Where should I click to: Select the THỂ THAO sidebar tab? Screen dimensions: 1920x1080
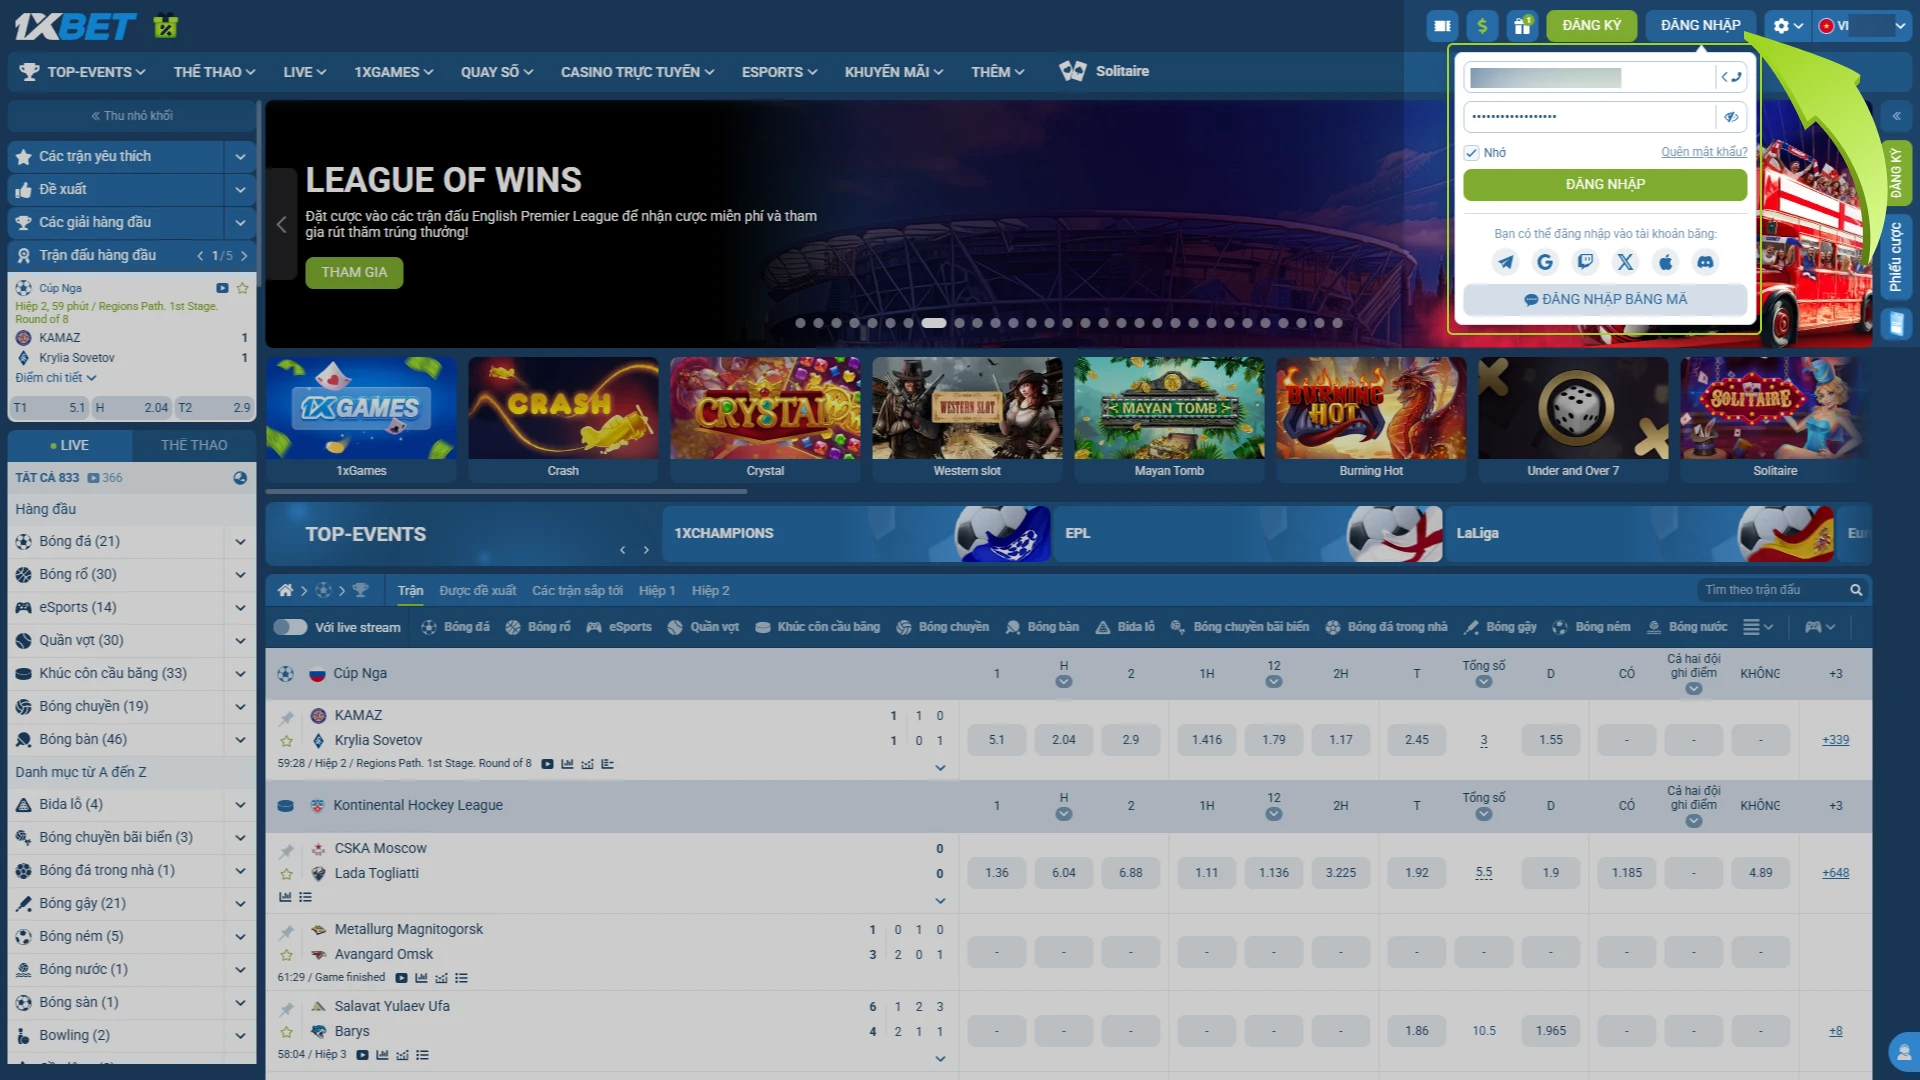click(x=194, y=445)
